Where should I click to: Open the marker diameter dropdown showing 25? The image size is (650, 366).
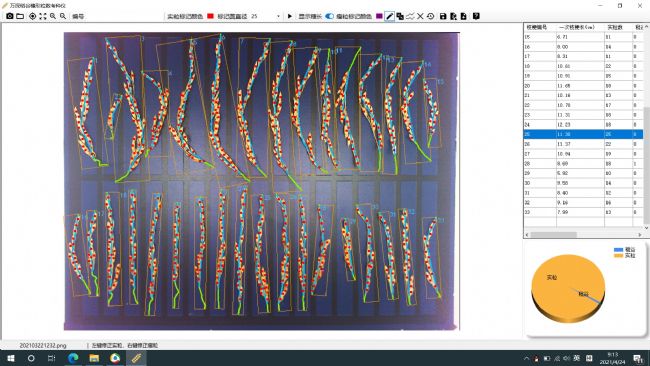[x=265, y=16]
